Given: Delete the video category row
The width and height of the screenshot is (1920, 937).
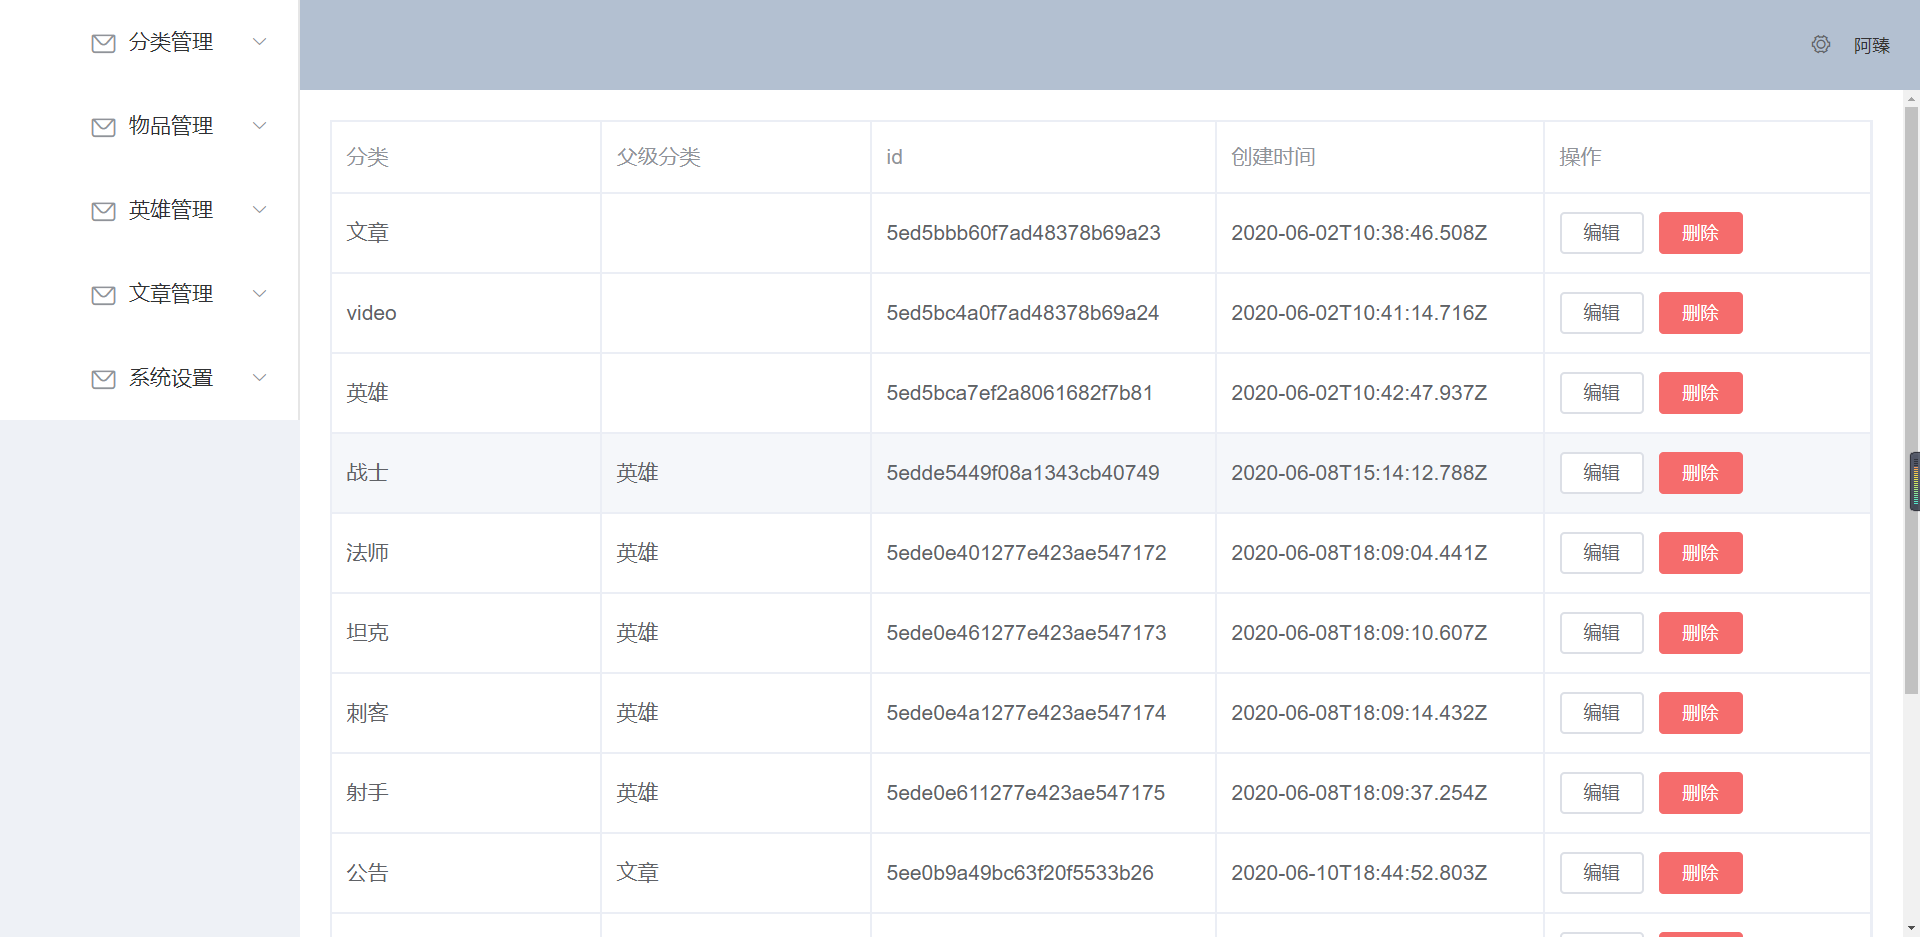Looking at the screenshot, I should tap(1700, 313).
